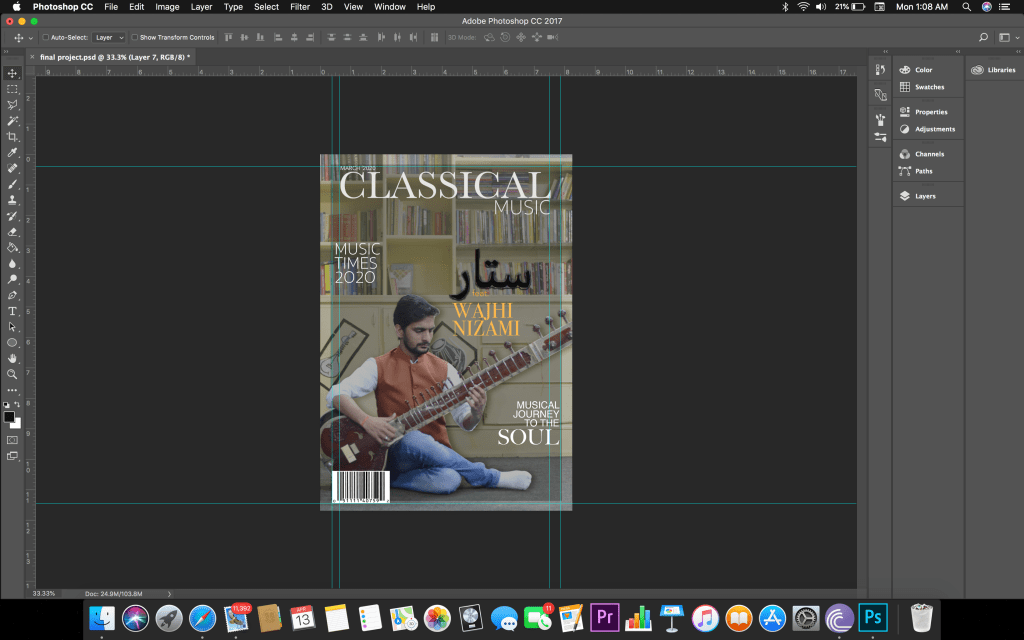This screenshot has height=640, width=1024.
Task: Select the Rectangular Marquee tool
Action: pyautogui.click(x=13, y=89)
